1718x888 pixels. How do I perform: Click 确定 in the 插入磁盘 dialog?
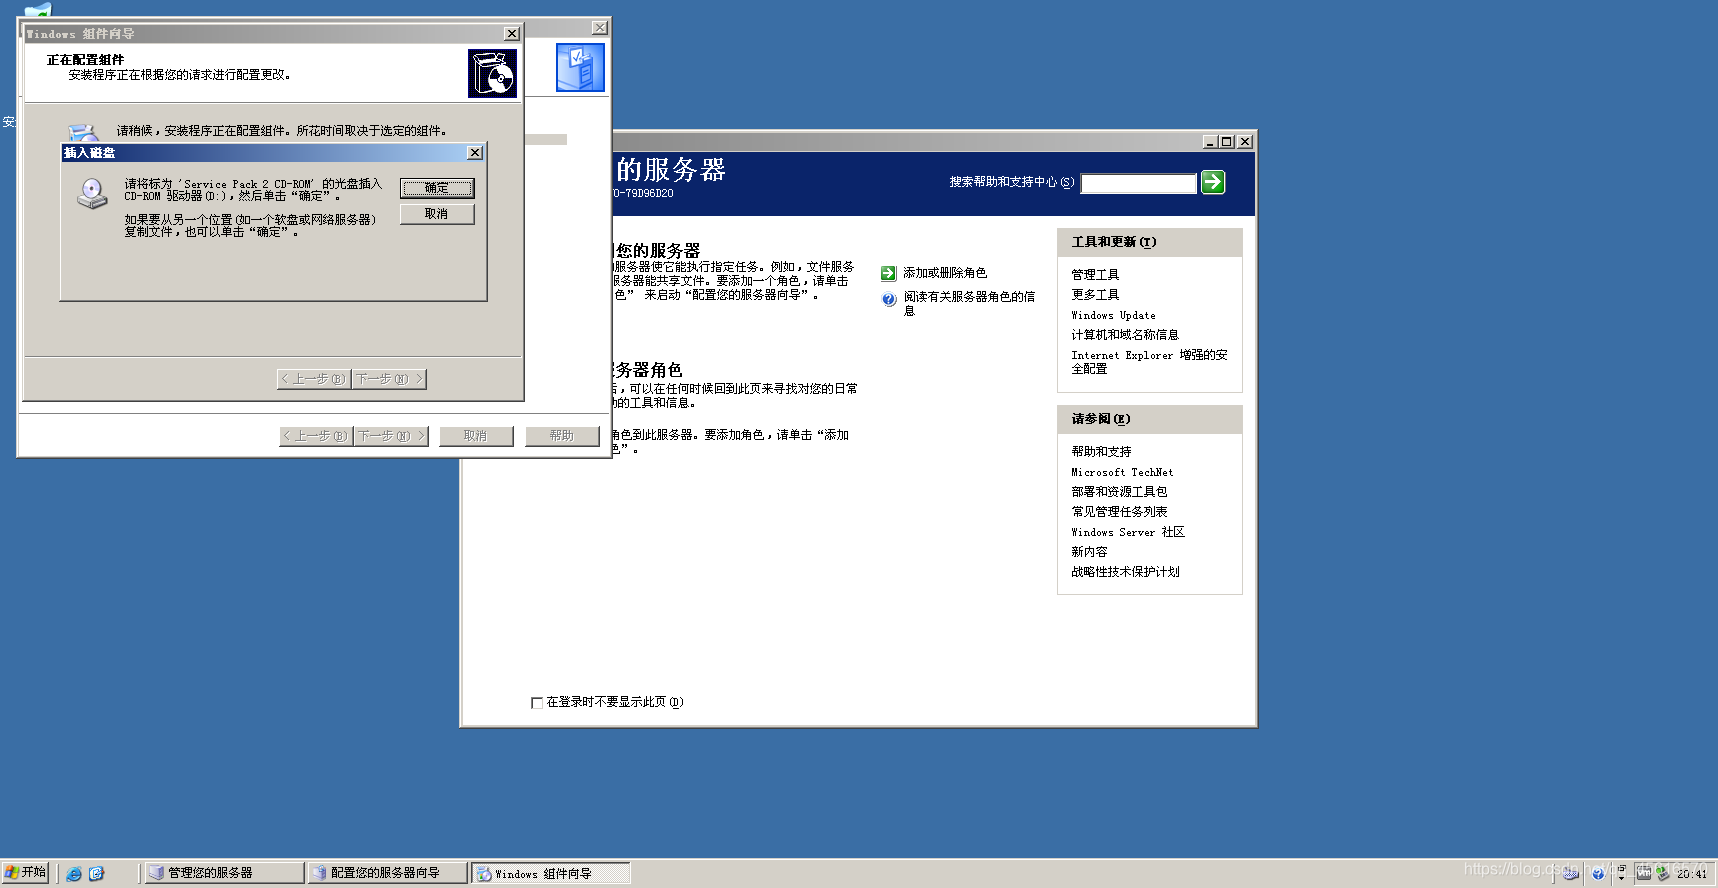pyautogui.click(x=437, y=188)
